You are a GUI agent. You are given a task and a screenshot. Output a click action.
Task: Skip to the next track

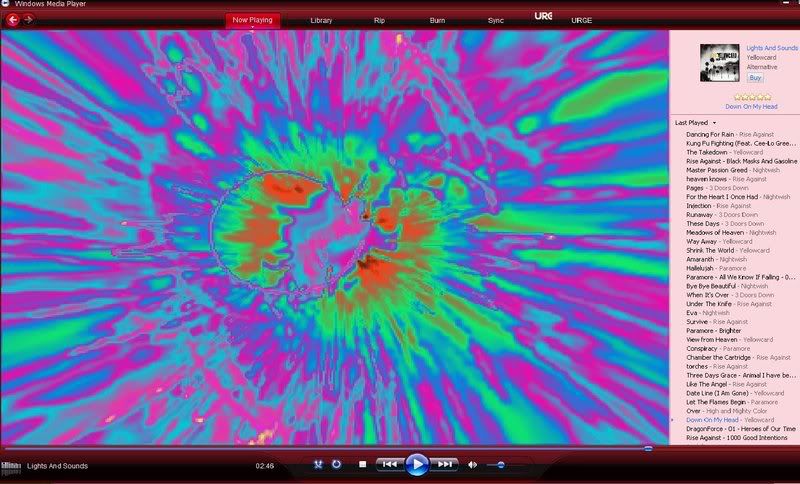[x=444, y=465]
